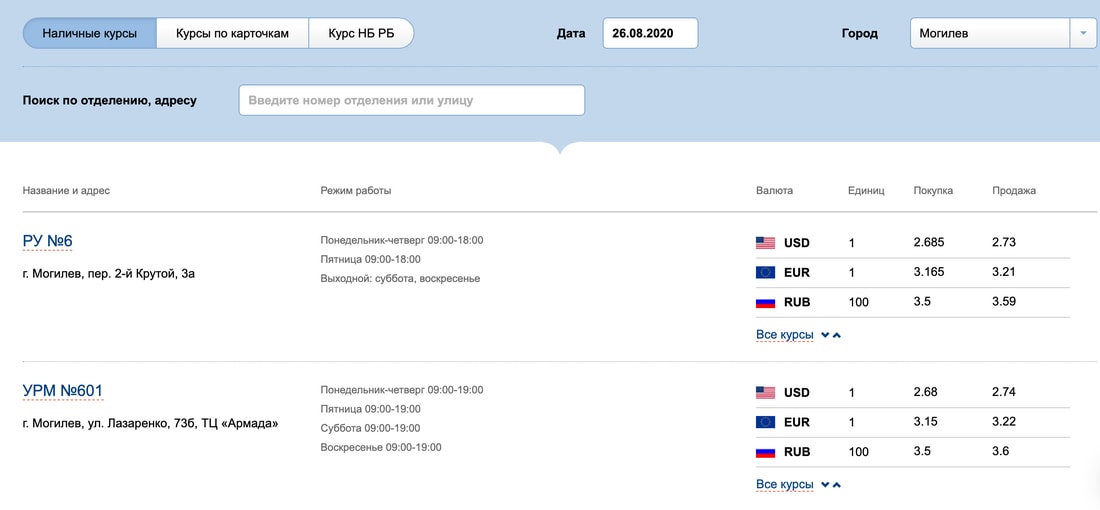Click the USD flag icon for РУ №6
This screenshot has height=510, width=1100.
[765, 243]
